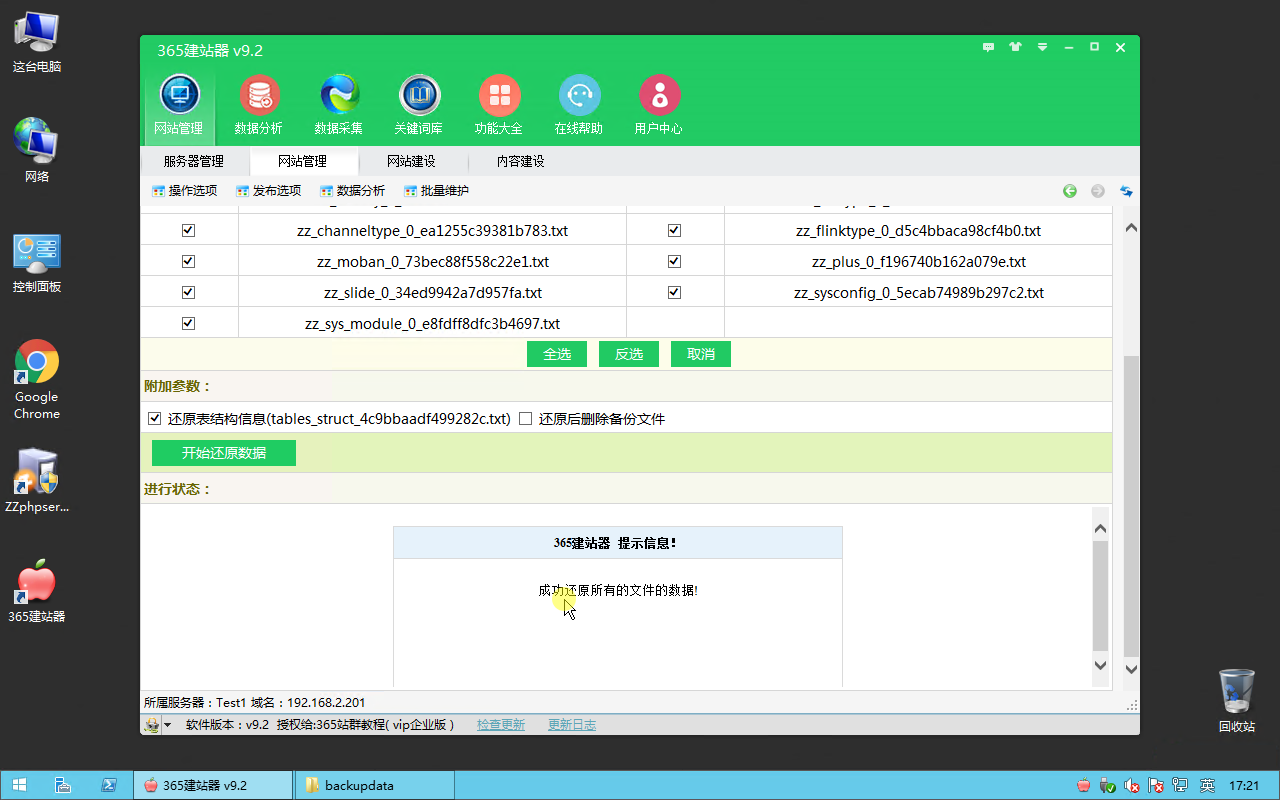Click the 反选 button
This screenshot has width=1280, height=800.
click(629, 354)
